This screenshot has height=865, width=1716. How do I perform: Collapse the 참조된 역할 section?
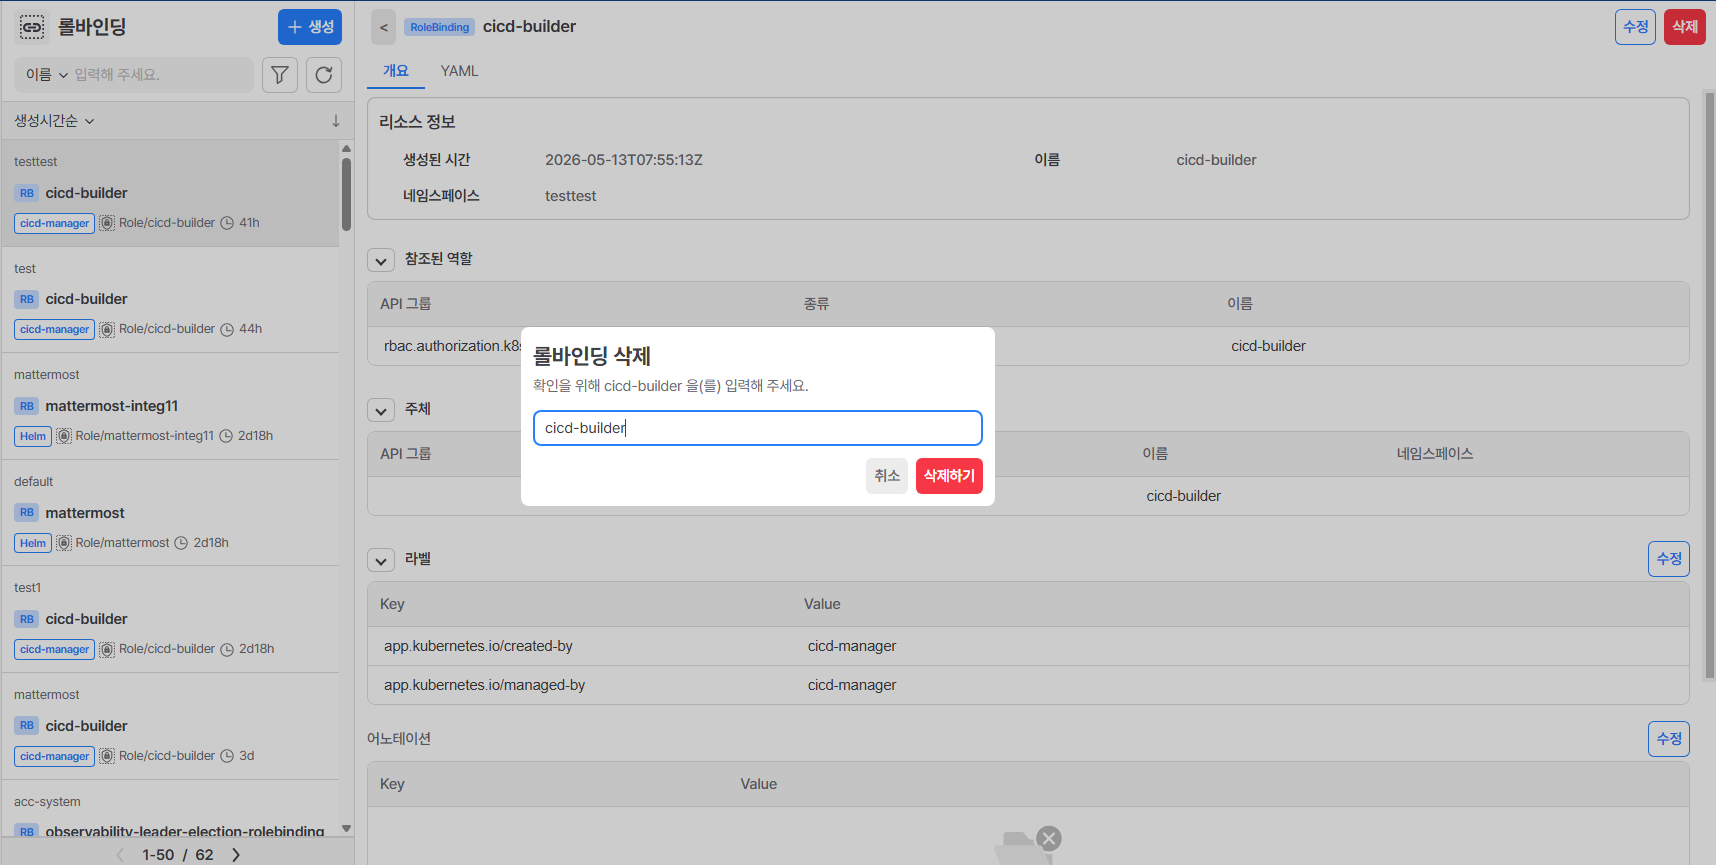(x=381, y=260)
